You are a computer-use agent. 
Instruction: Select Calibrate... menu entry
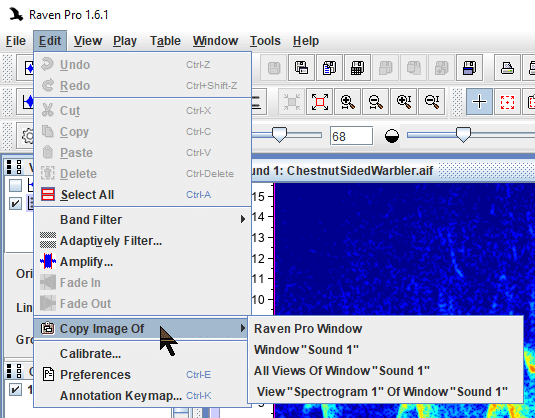(143, 354)
